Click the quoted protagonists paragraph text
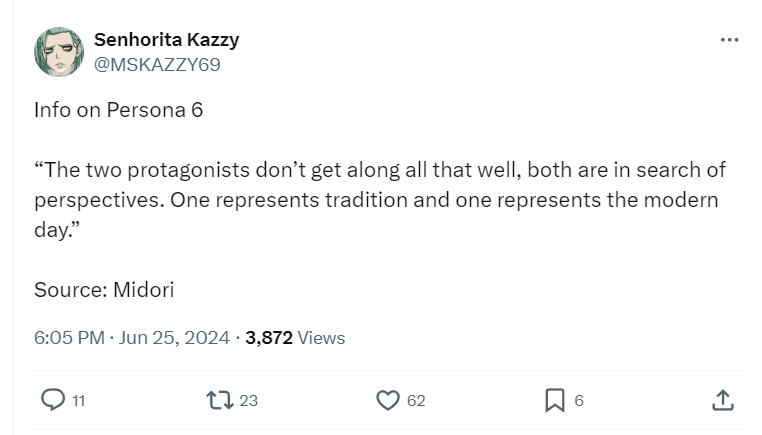Viewport: 762px width, 435px height. [380, 200]
